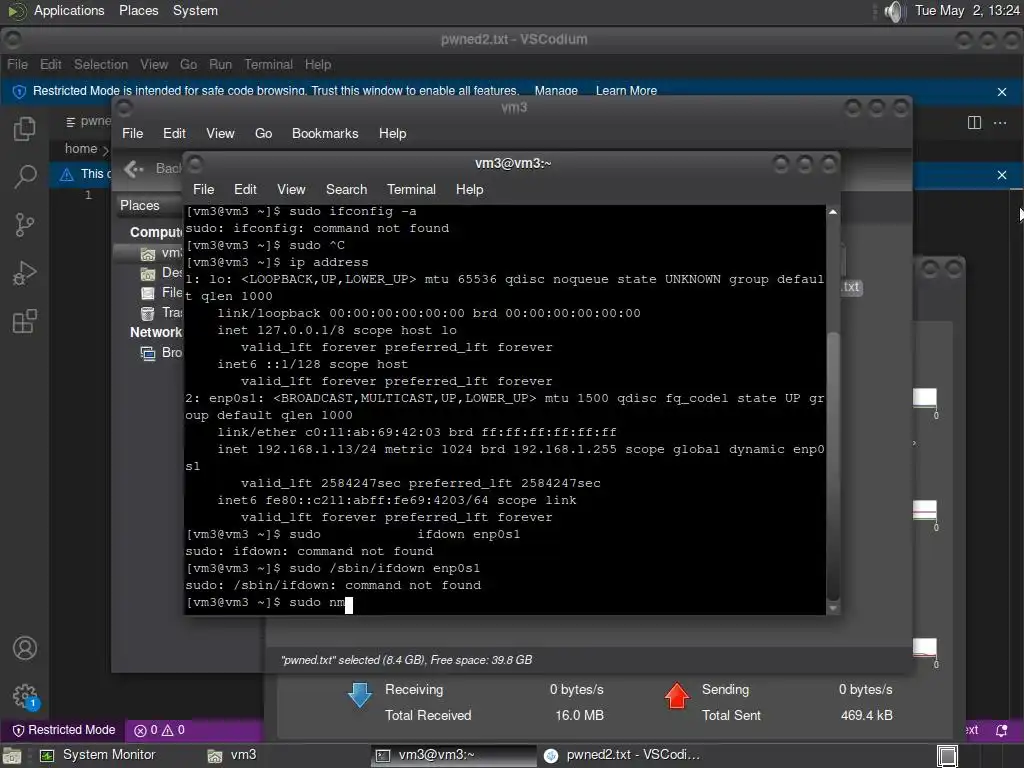The width and height of the screenshot is (1024, 768).
Task: Open the Manage gear in VSCodium
Action: pos(25,696)
